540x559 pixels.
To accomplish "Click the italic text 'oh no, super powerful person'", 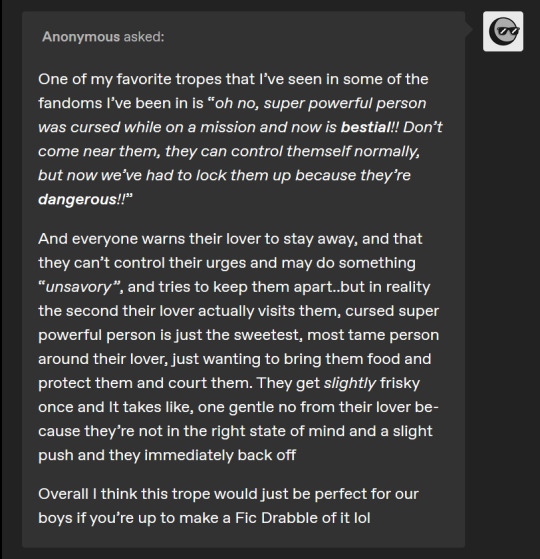I will point(320,103).
